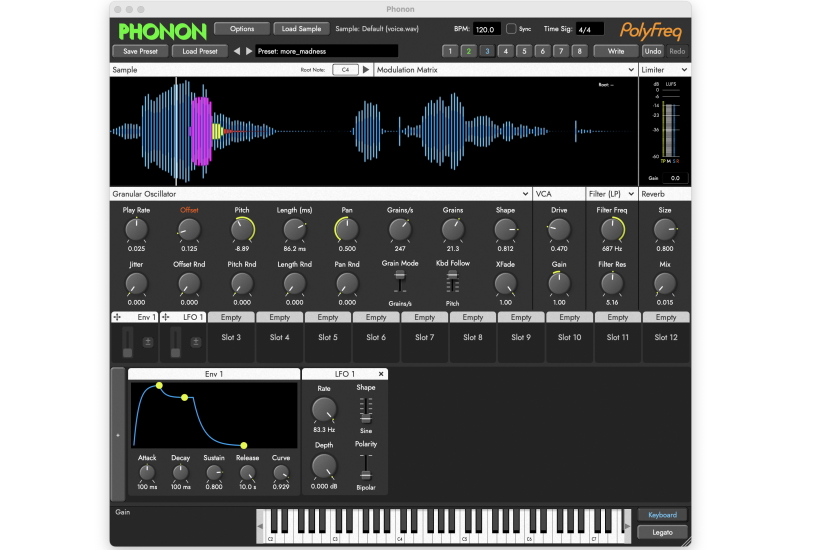Toggle the Grain Mode switch

400,283
